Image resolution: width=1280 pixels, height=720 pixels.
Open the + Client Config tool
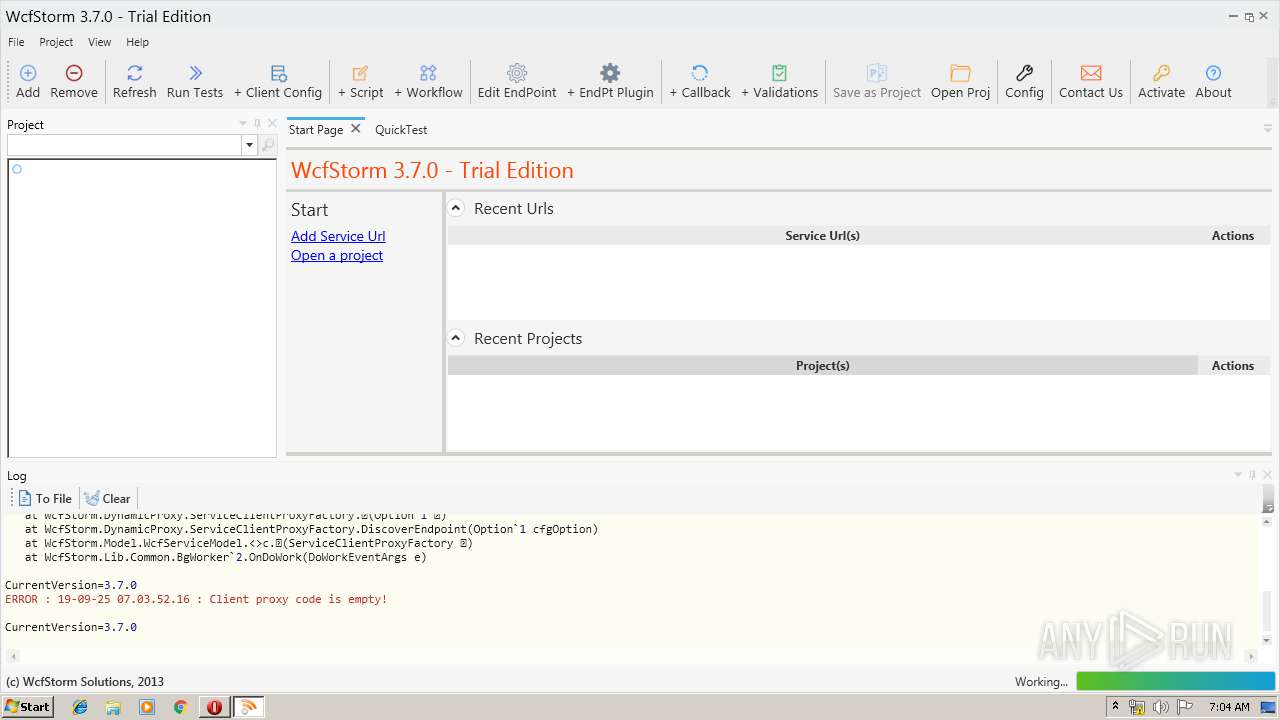278,81
